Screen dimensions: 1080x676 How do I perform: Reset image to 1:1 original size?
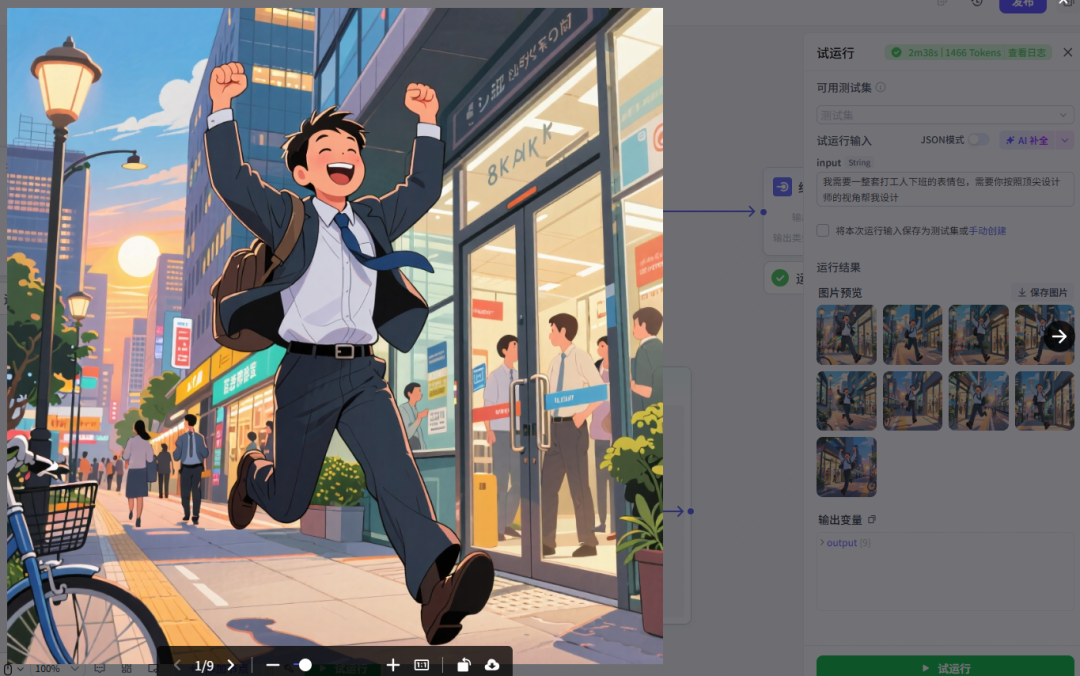coord(422,665)
